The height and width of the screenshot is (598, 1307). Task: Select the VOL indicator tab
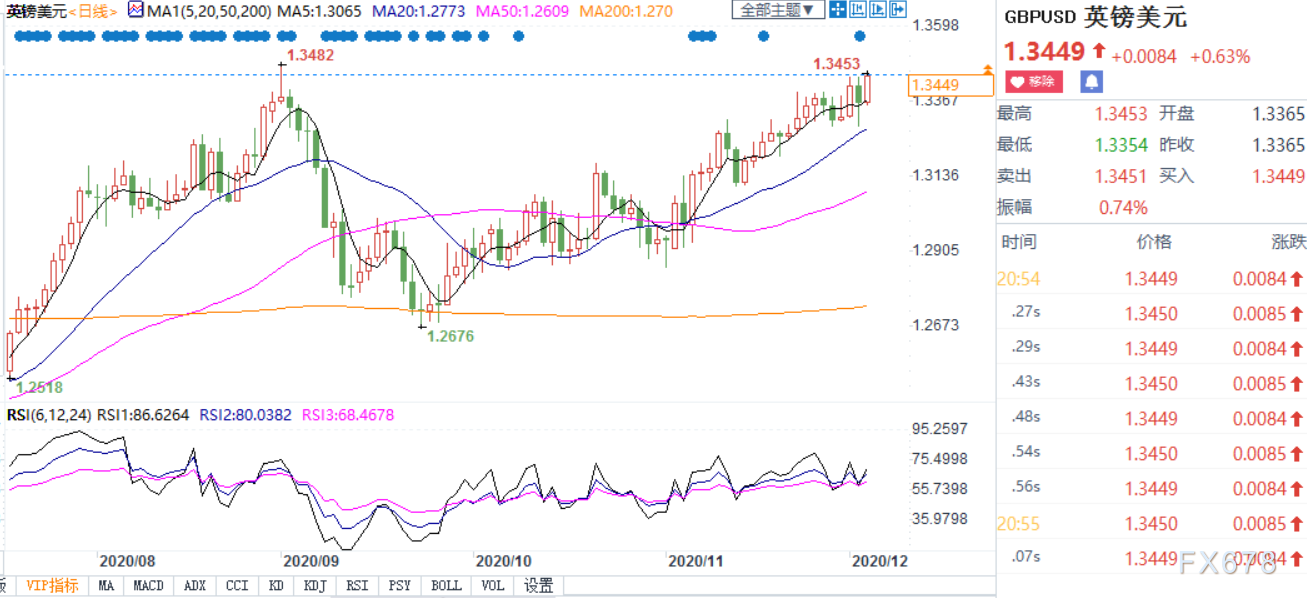click(x=493, y=586)
